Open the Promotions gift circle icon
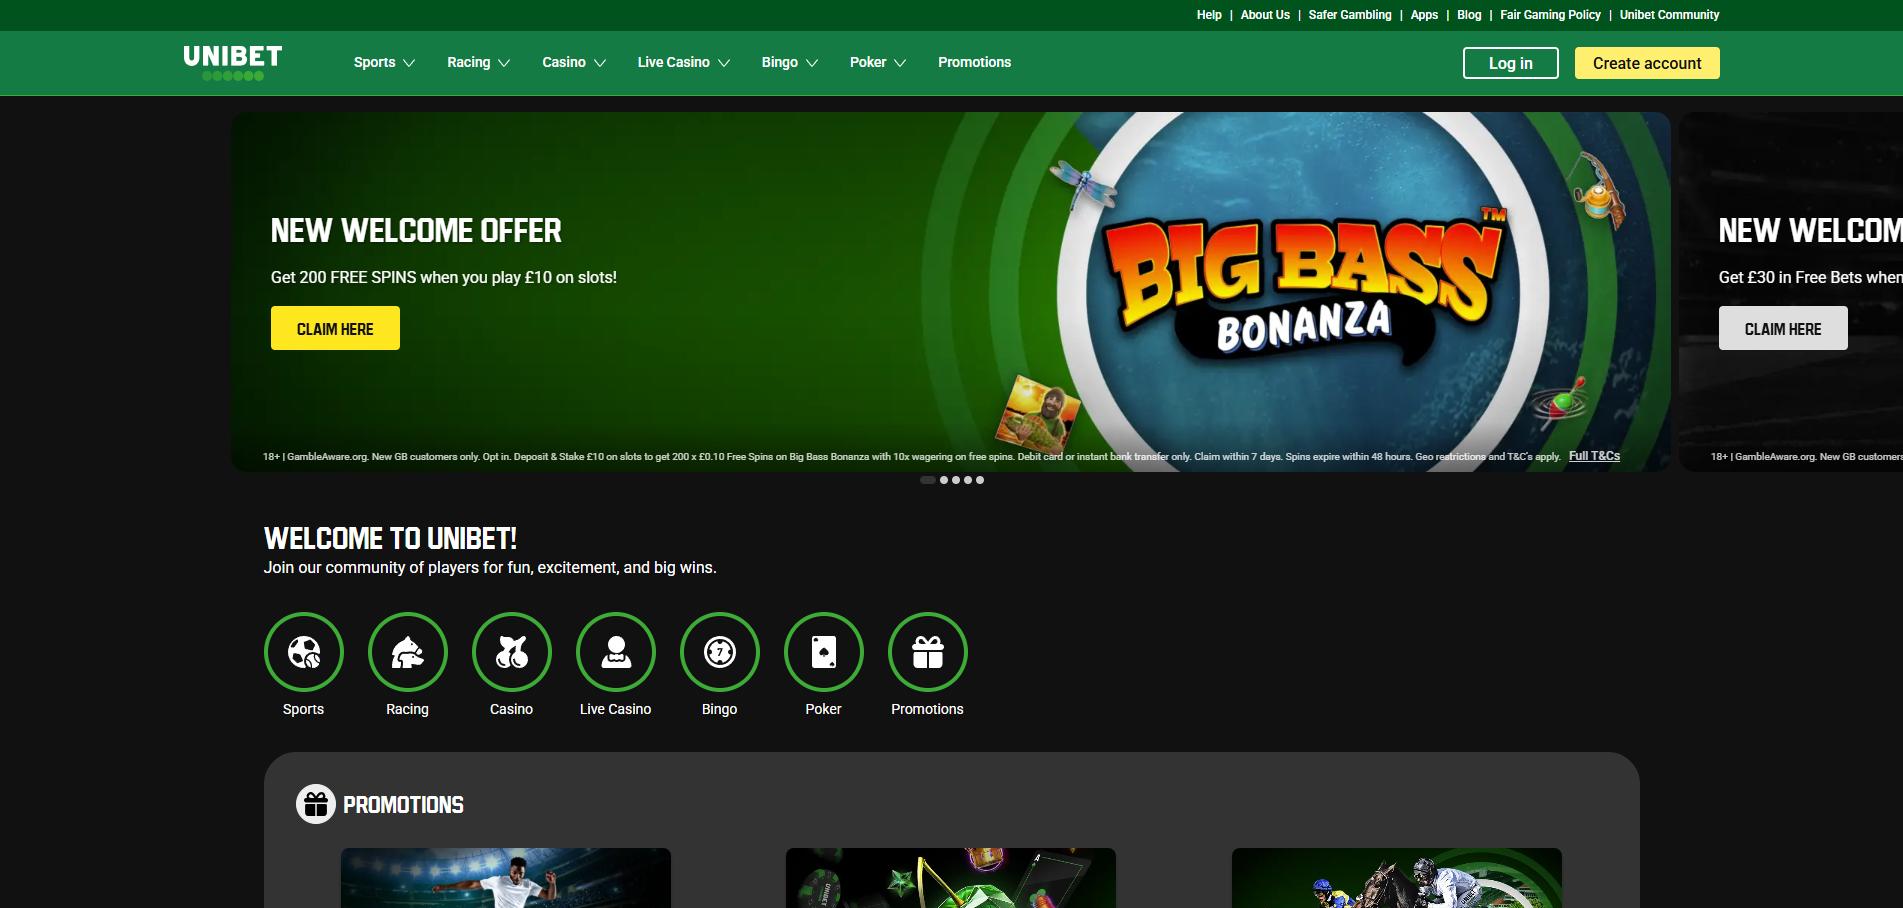This screenshot has width=1903, height=908. click(x=928, y=652)
